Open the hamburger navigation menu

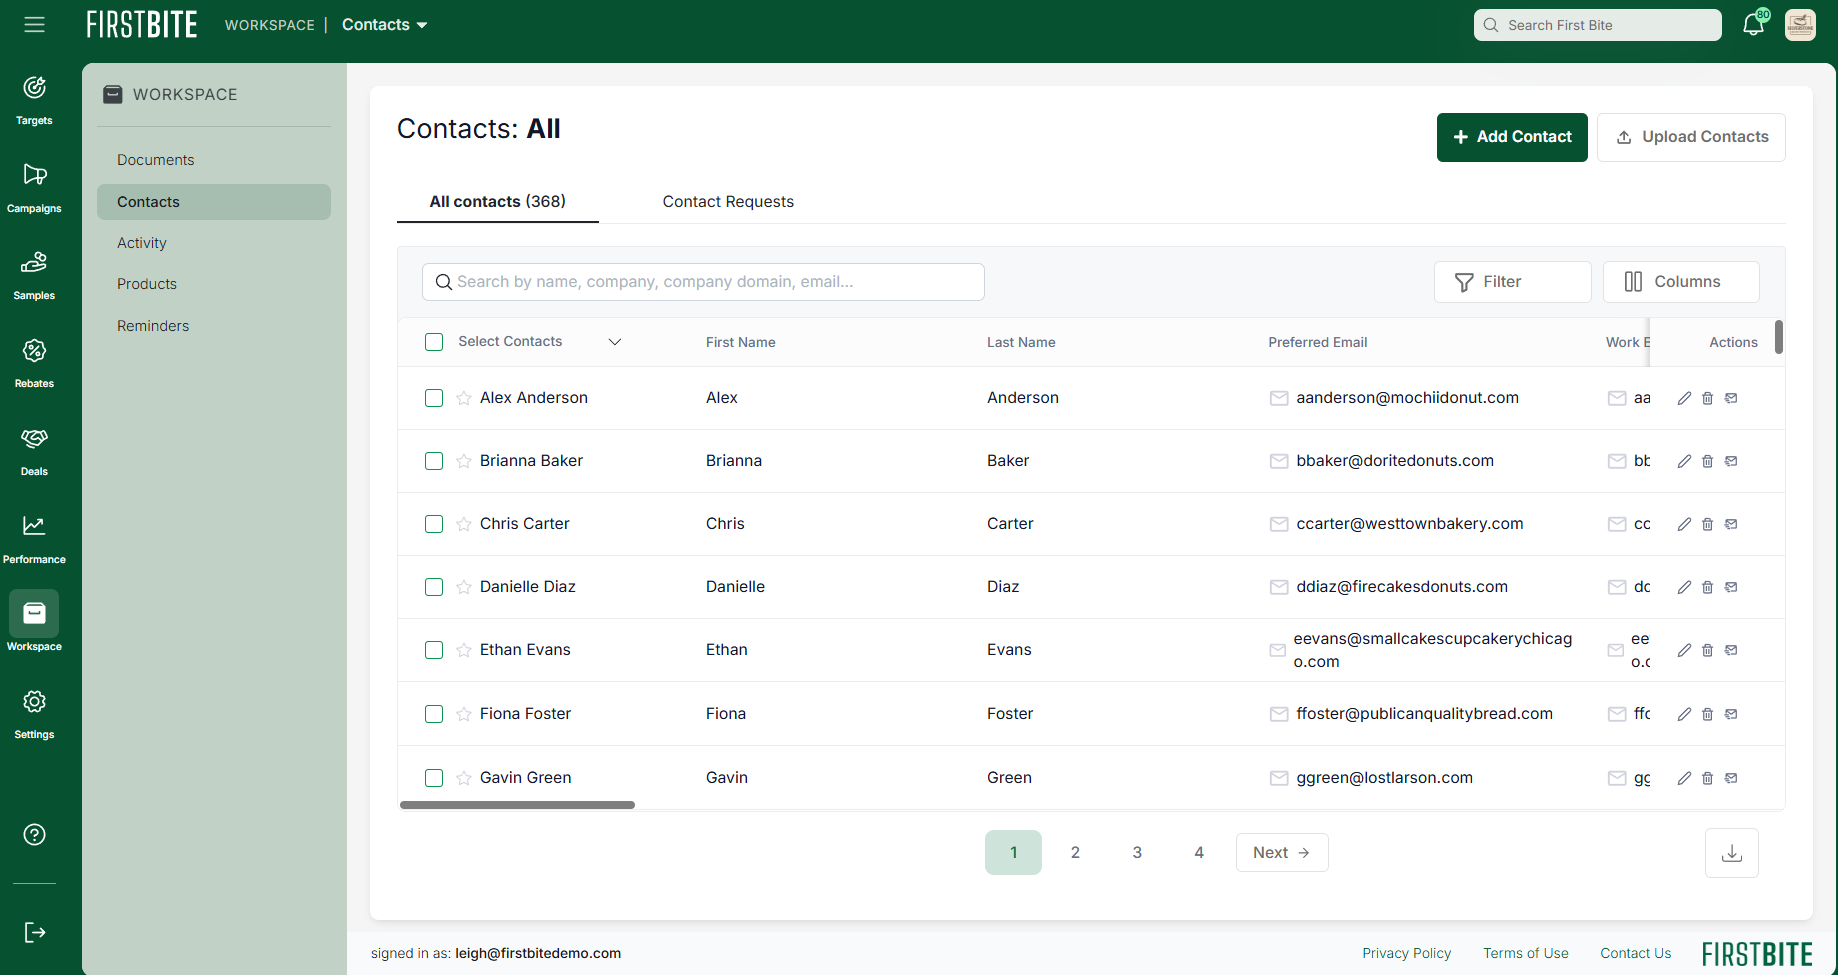(x=34, y=25)
